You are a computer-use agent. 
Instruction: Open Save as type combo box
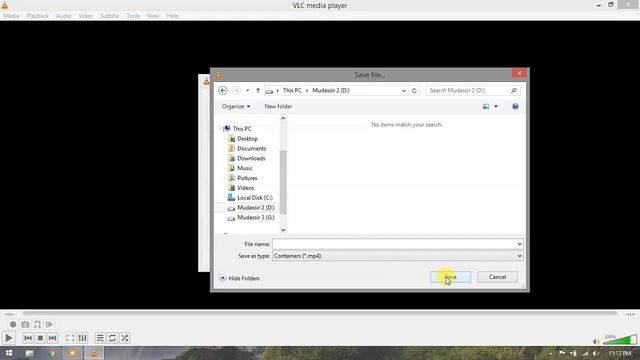point(398,256)
